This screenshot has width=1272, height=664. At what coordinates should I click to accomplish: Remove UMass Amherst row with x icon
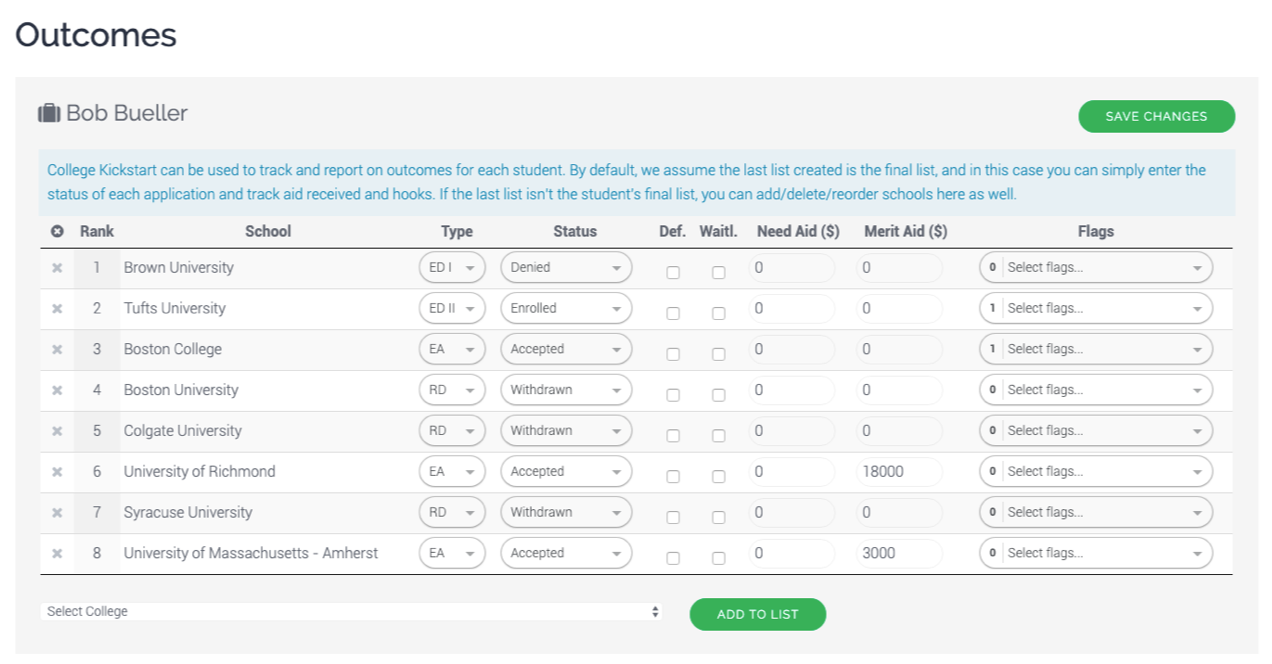click(x=57, y=553)
